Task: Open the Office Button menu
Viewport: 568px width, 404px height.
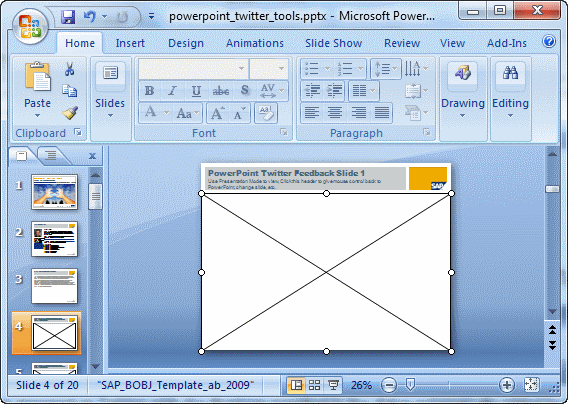Action: coord(30,27)
